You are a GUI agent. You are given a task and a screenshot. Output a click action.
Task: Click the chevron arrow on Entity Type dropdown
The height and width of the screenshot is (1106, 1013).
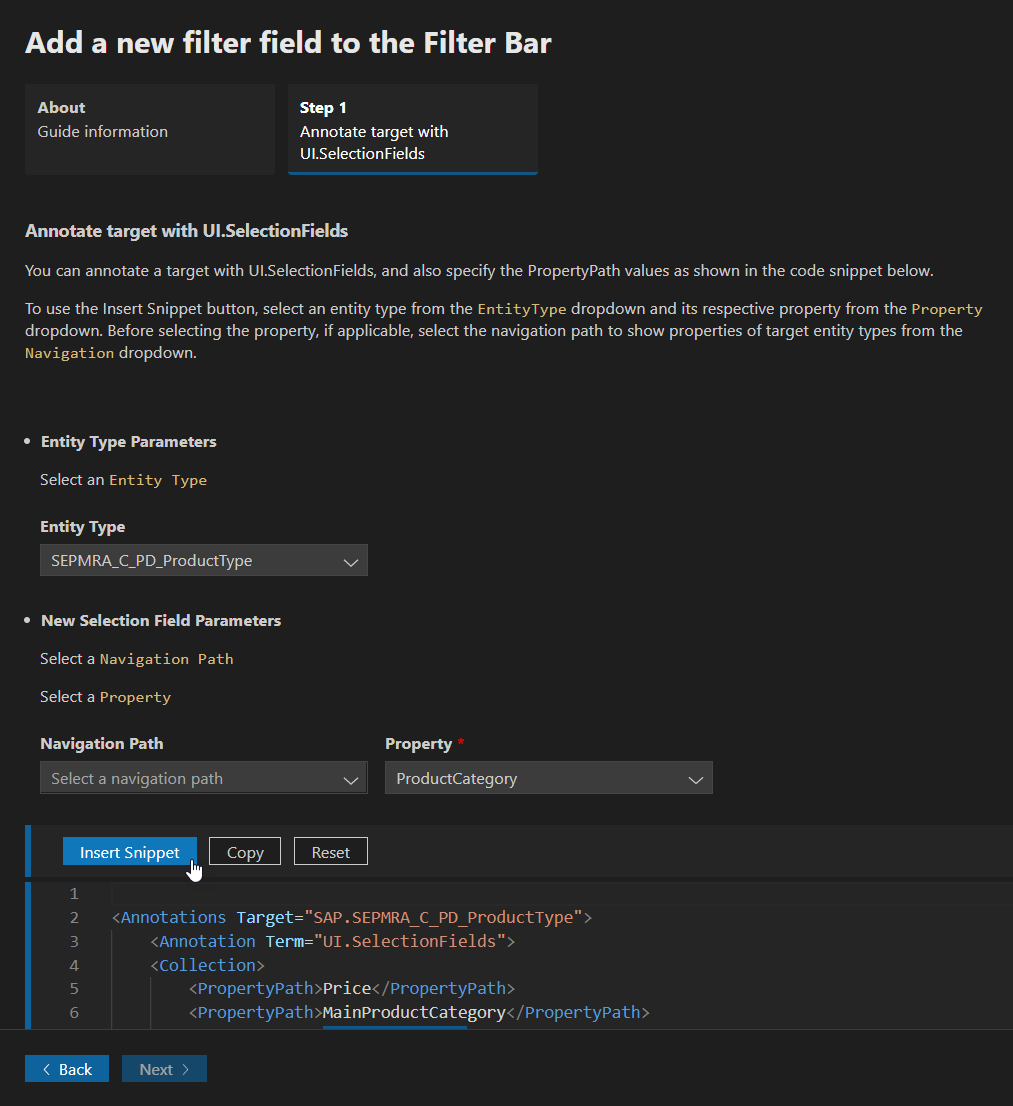click(x=351, y=562)
